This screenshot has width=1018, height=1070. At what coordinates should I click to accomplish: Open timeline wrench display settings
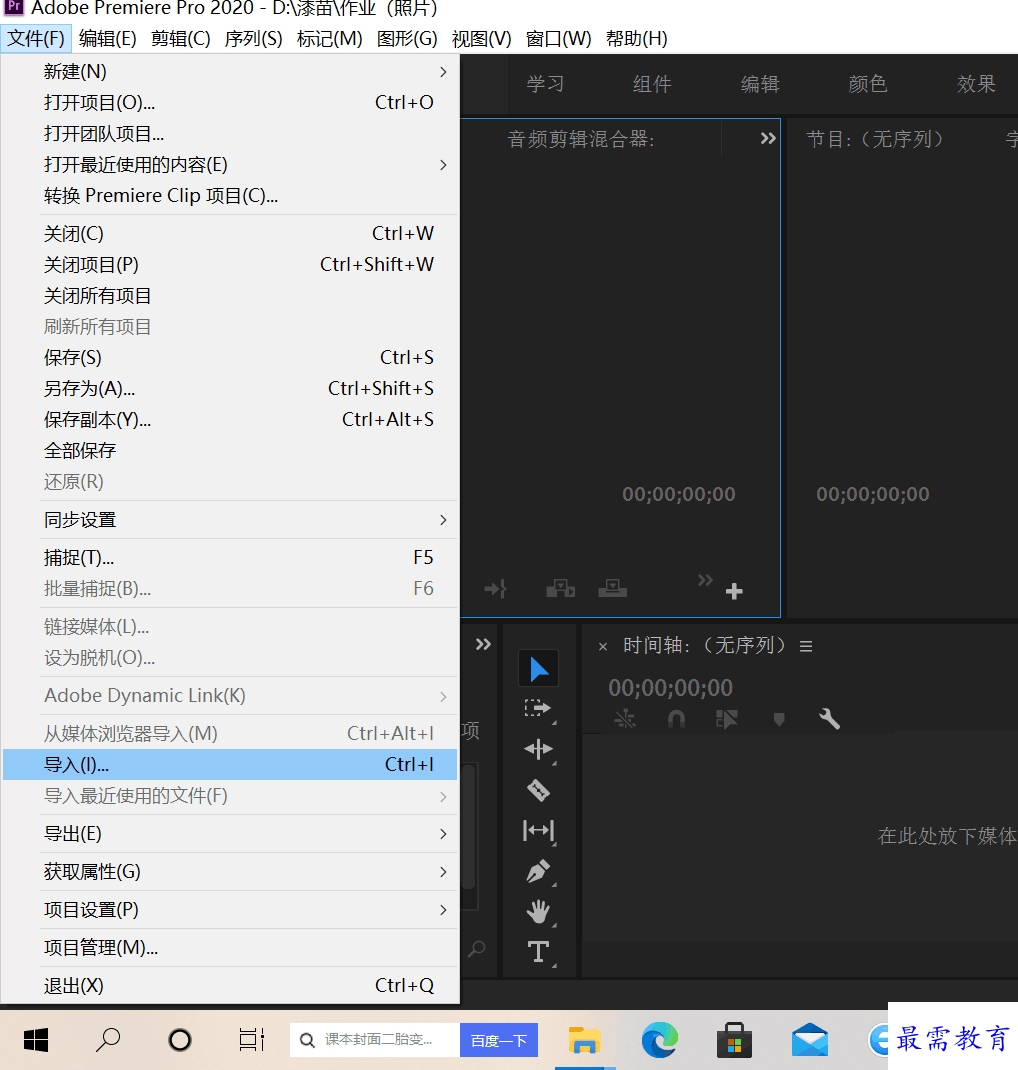[829, 719]
